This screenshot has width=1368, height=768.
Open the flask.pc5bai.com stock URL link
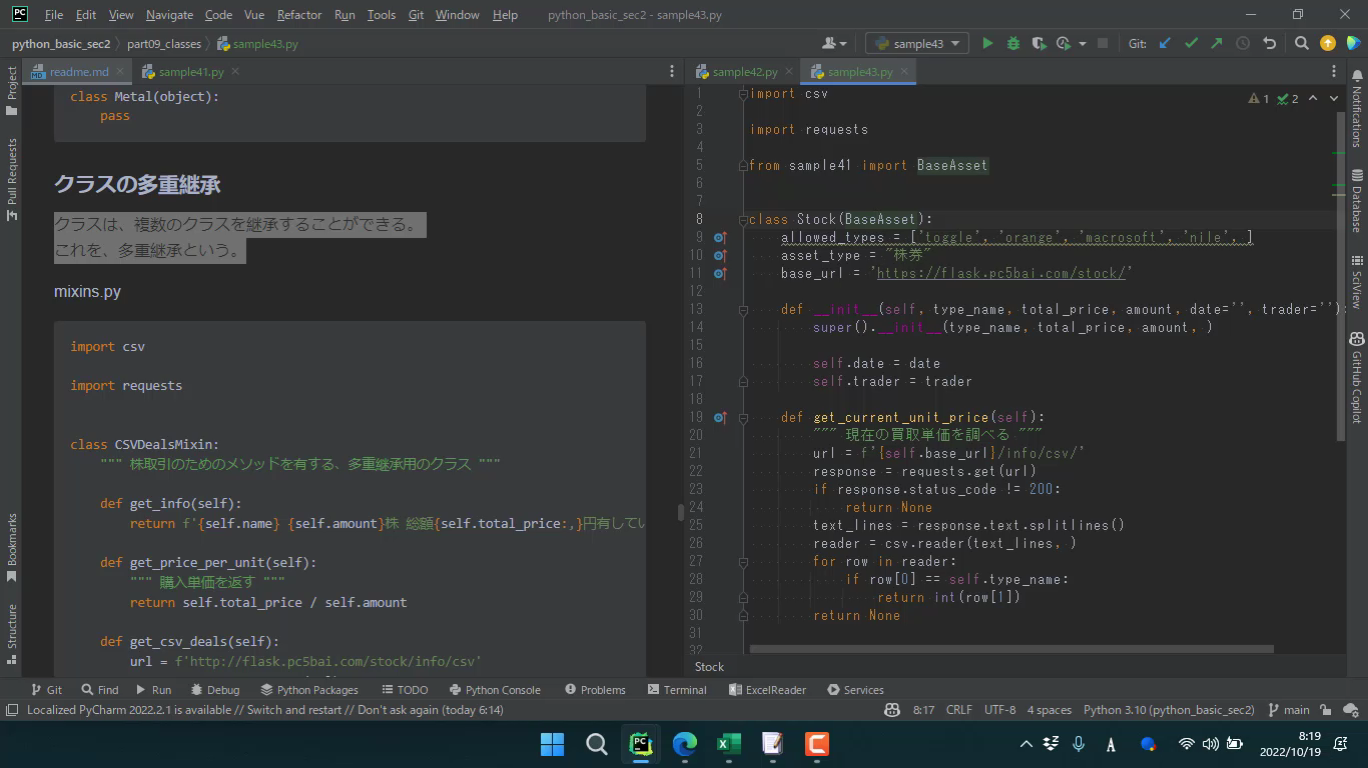(x=1002, y=273)
